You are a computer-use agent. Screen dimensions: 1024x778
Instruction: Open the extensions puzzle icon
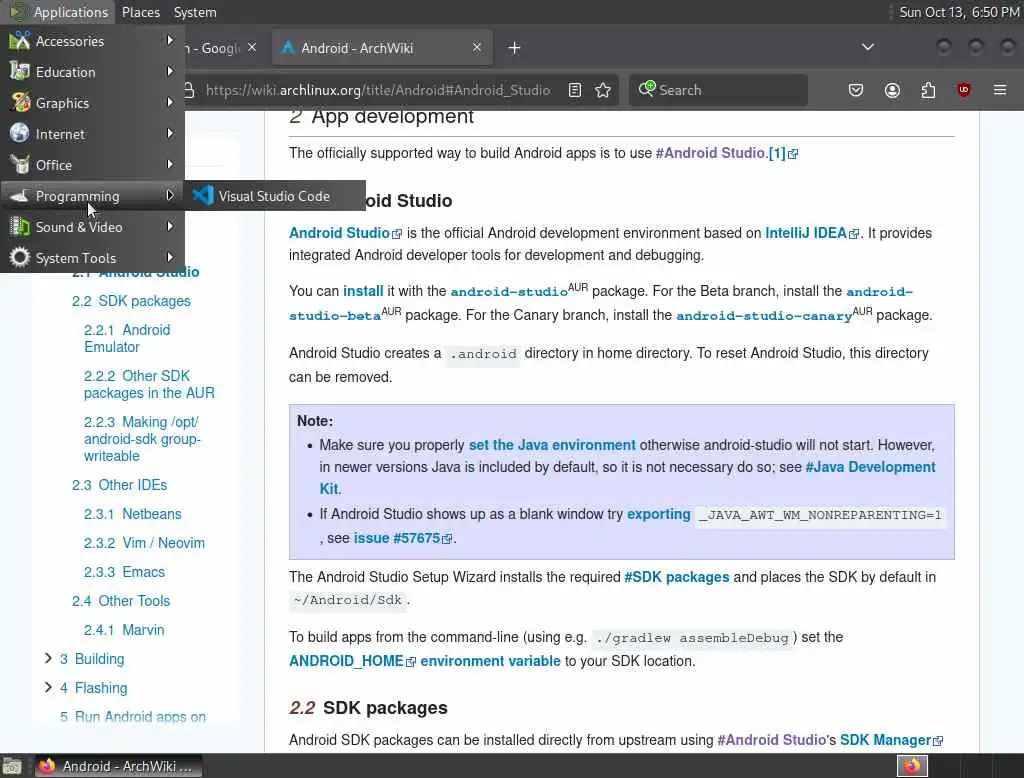[x=928, y=90]
